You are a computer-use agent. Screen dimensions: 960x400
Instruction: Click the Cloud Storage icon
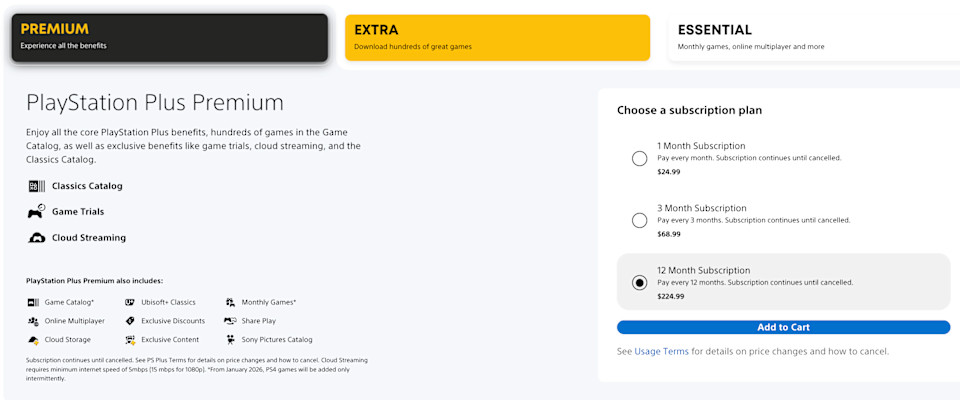[33, 339]
